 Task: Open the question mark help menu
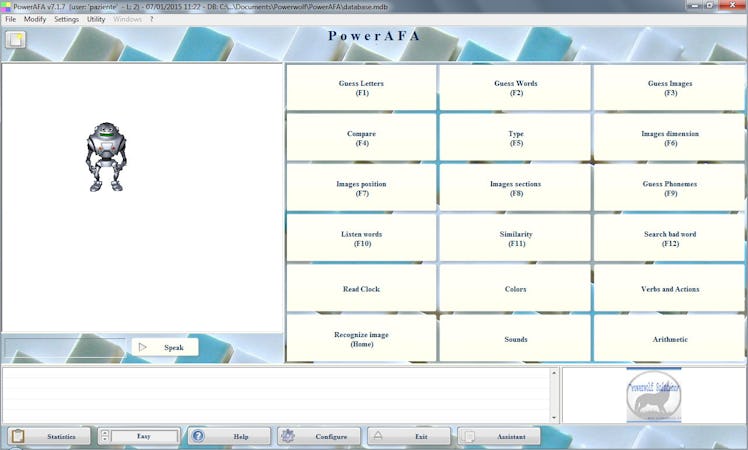click(152, 19)
